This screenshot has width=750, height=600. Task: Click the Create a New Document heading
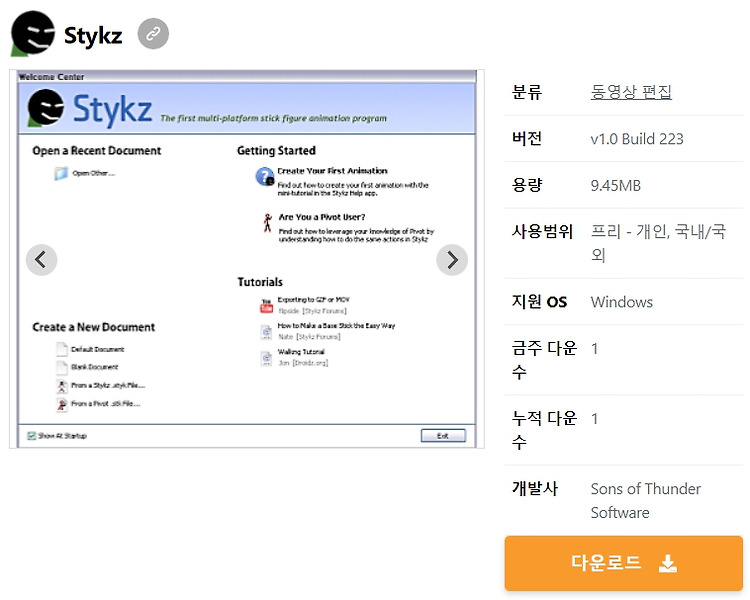(94, 327)
